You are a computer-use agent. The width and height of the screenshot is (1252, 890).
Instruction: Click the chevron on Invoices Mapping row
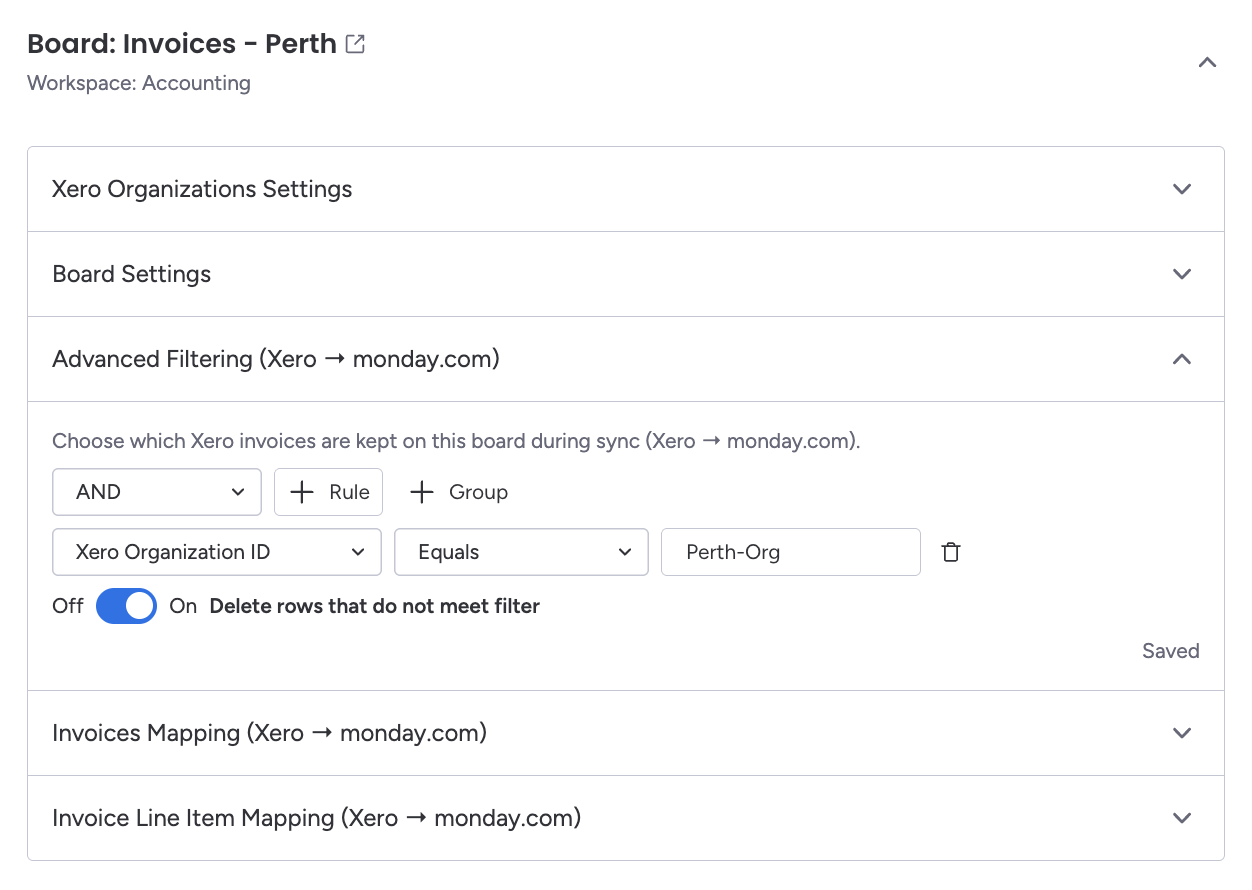(x=1182, y=733)
